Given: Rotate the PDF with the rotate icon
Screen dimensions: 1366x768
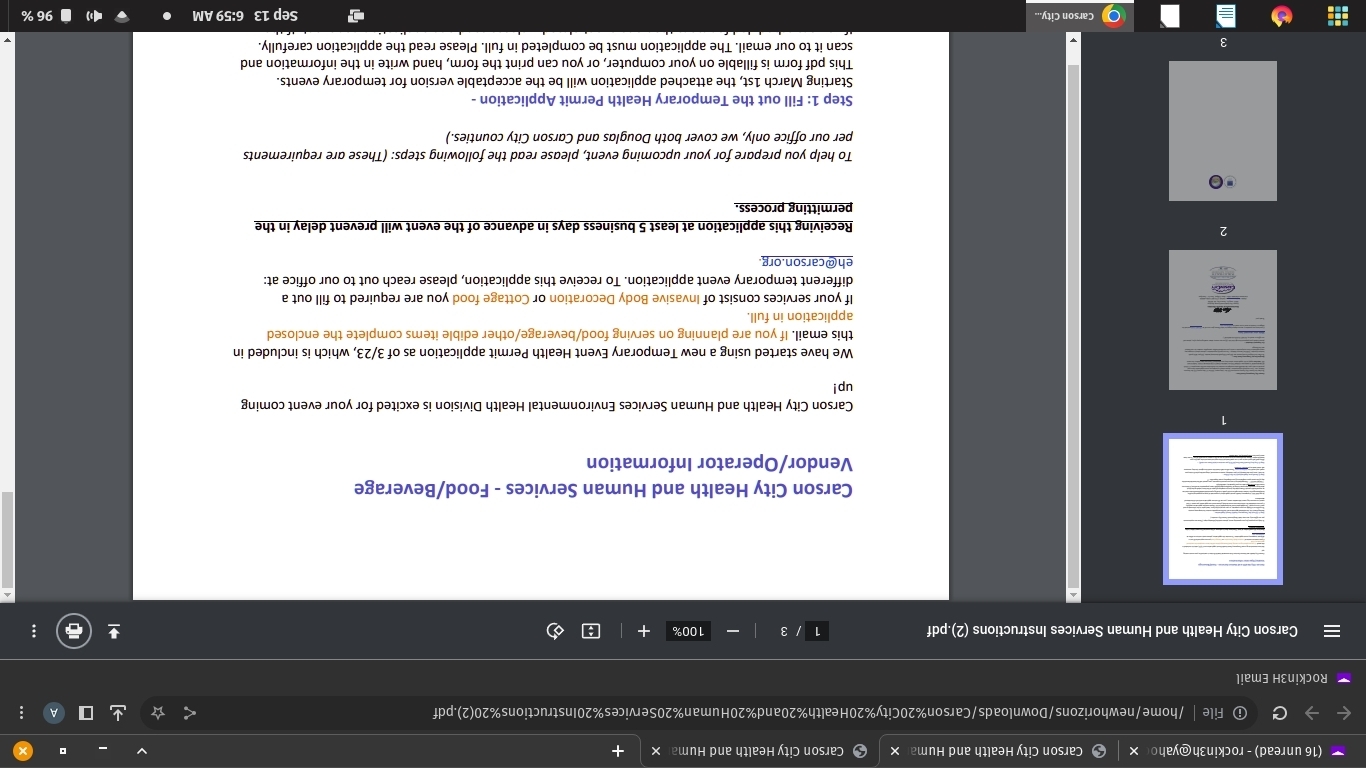Looking at the screenshot, I should [x=556, y=631].
